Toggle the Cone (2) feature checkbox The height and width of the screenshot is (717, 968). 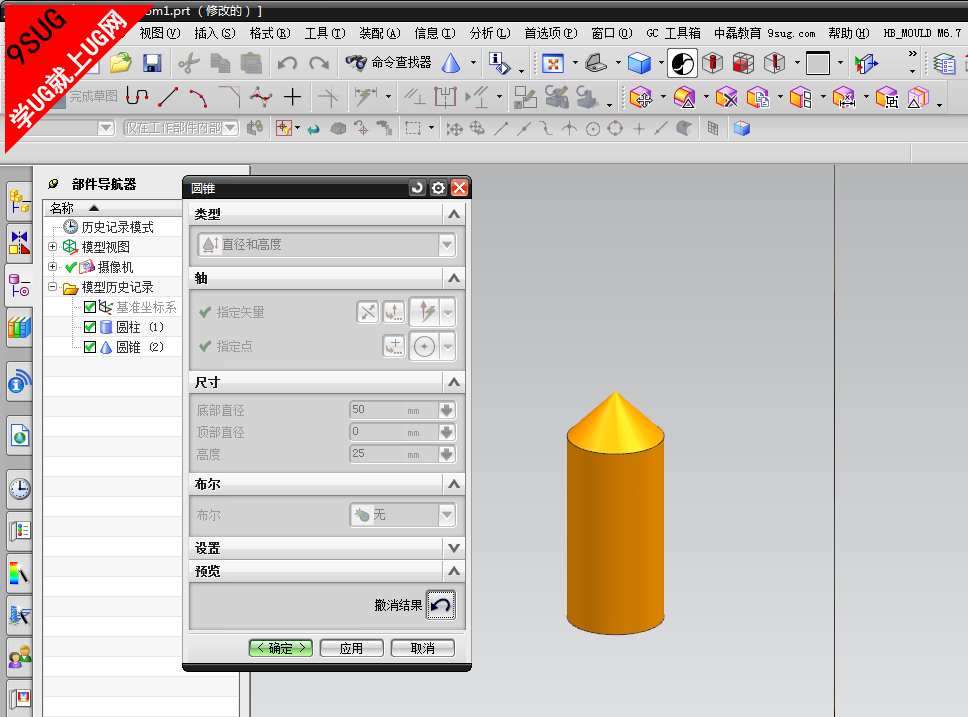(x=90, y=347)
